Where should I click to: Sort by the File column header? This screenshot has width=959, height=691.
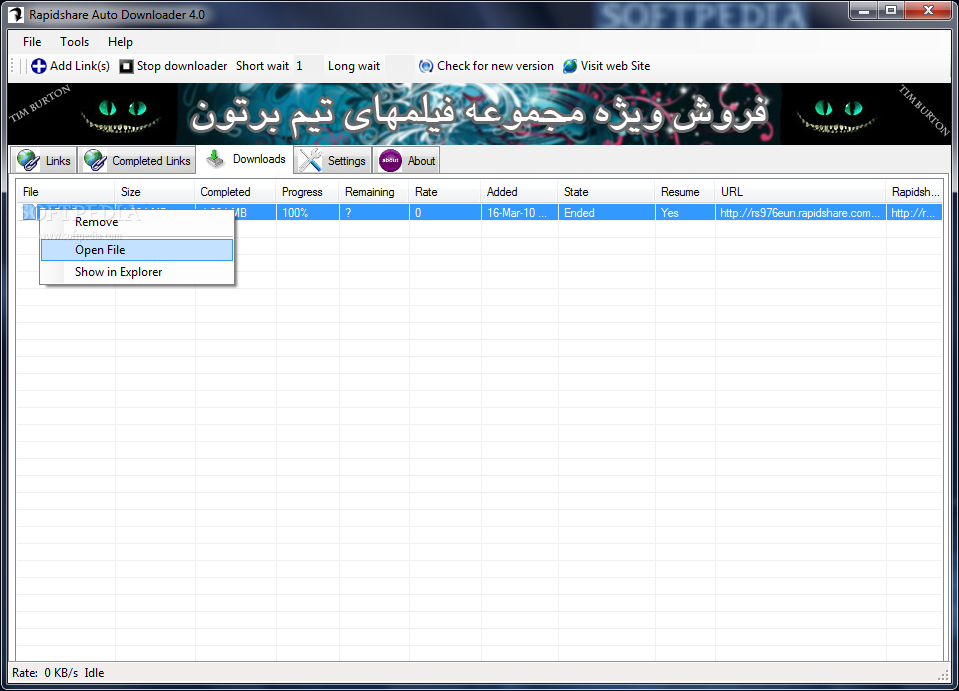(x=65, y=192)
